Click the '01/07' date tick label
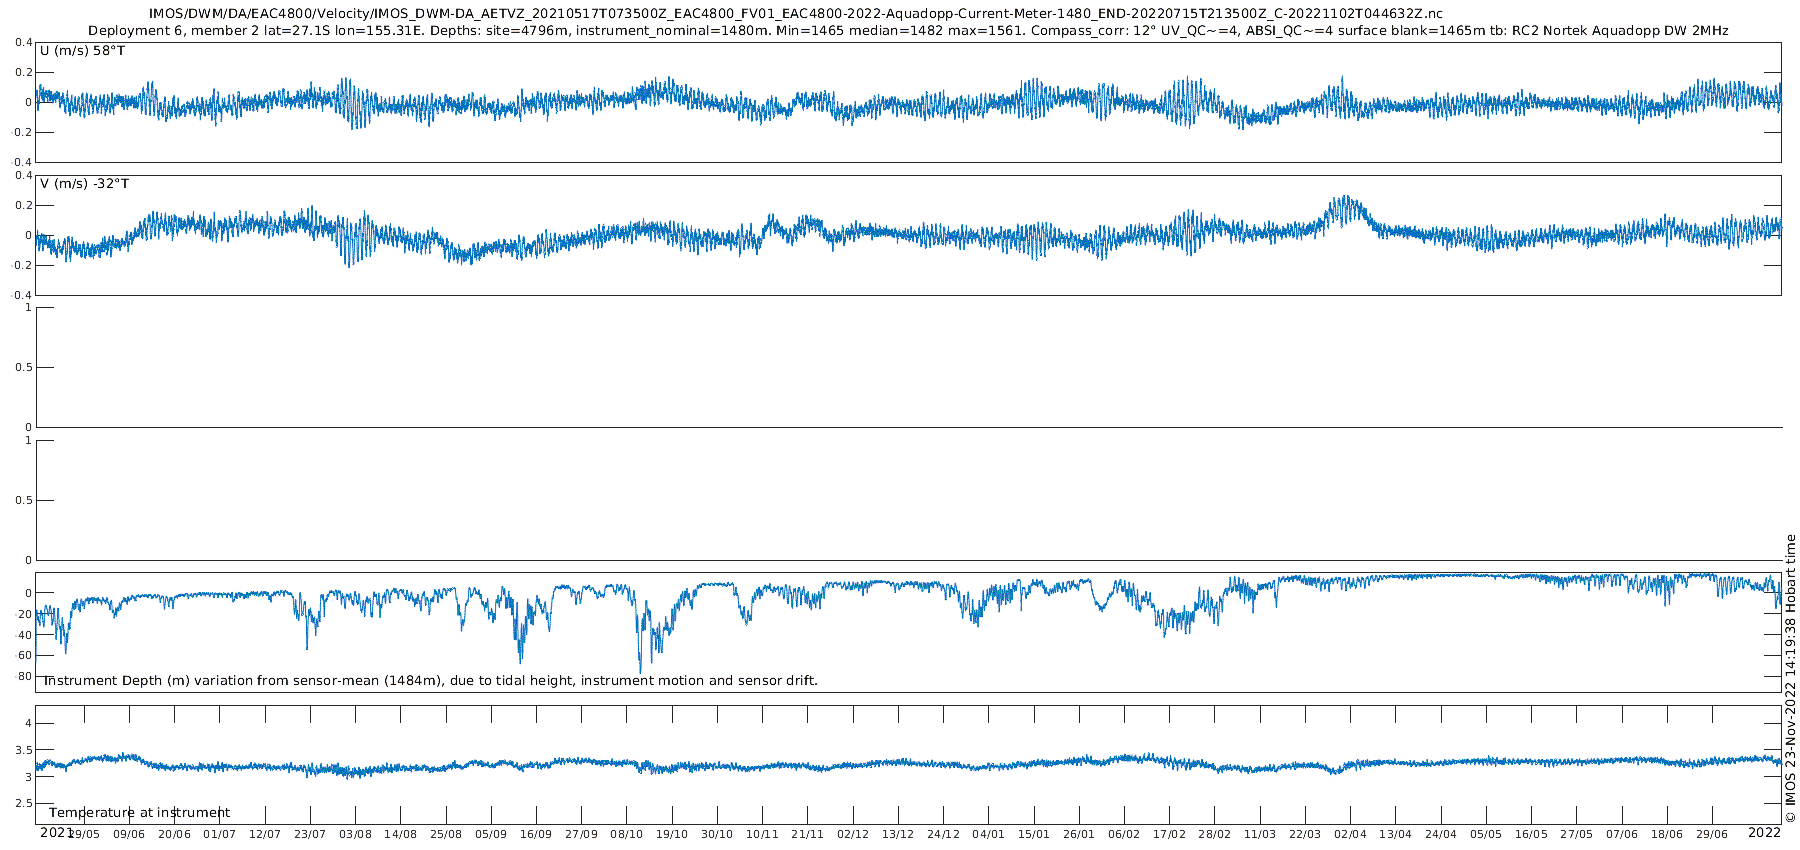1800x850 pixels. coord(220,834)
